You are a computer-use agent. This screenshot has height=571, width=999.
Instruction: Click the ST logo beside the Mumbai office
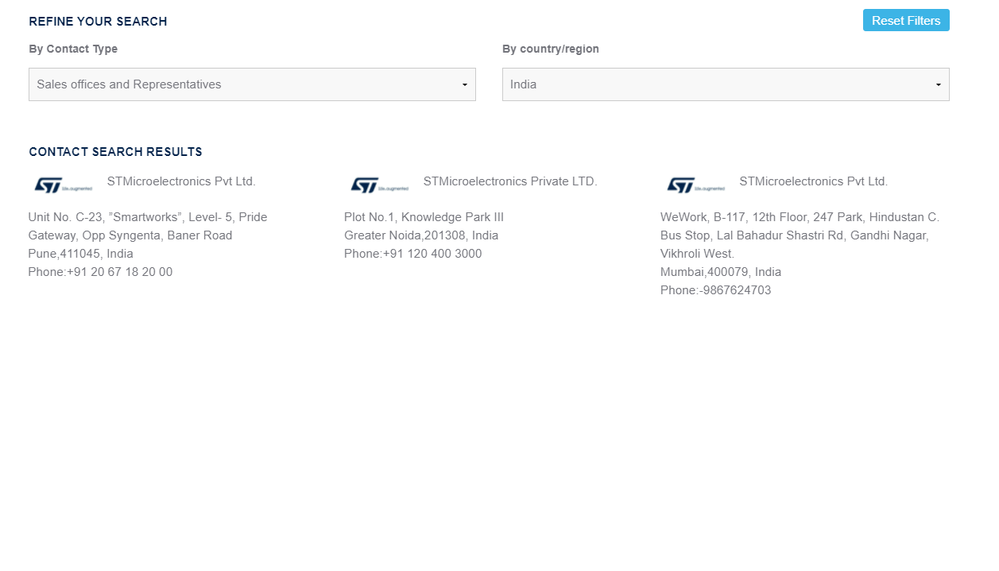(x=695, y=185)
